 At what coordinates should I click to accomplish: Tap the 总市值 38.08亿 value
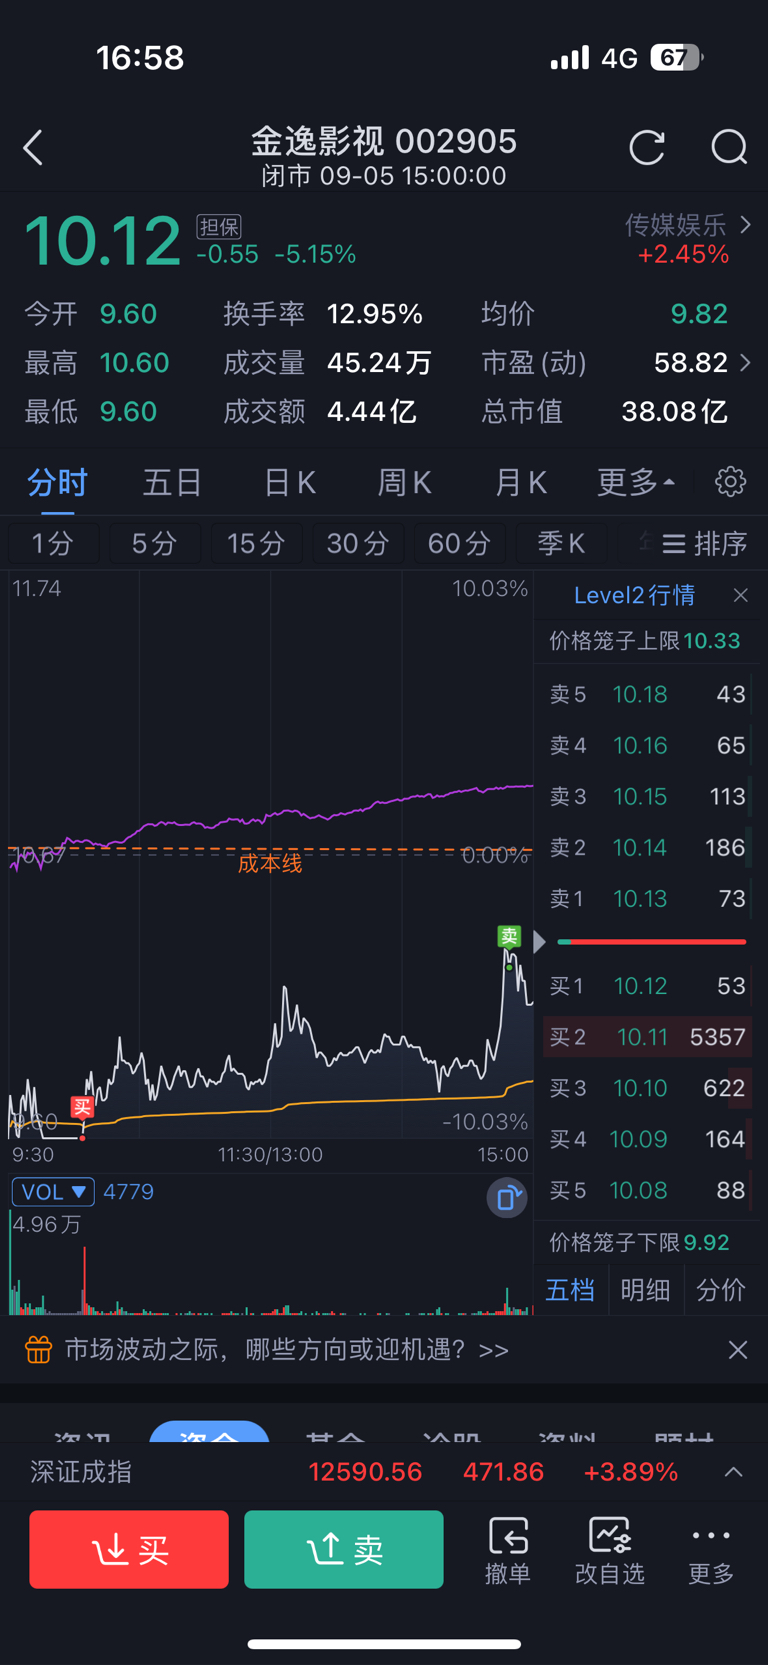point(674,411)
